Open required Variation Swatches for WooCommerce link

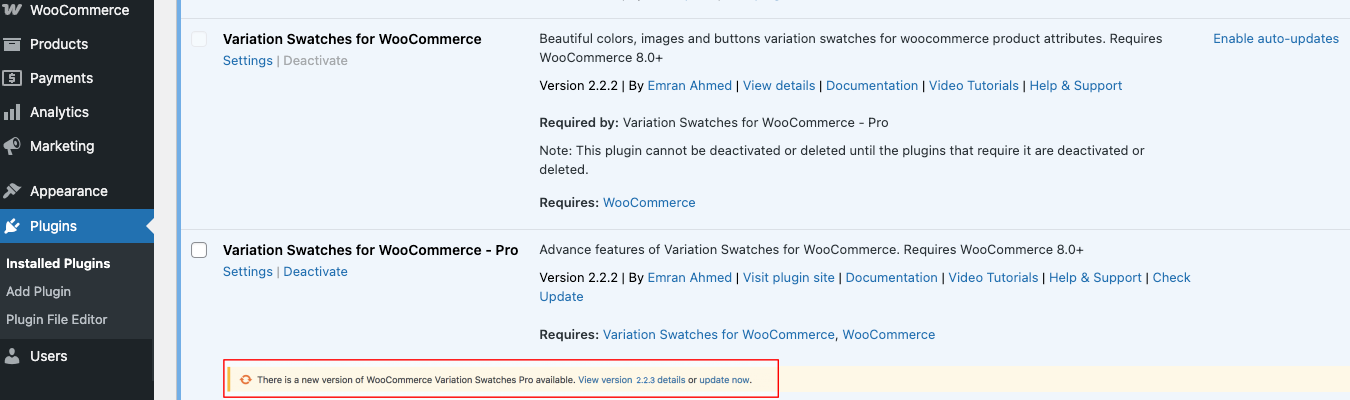coord(719,335)
